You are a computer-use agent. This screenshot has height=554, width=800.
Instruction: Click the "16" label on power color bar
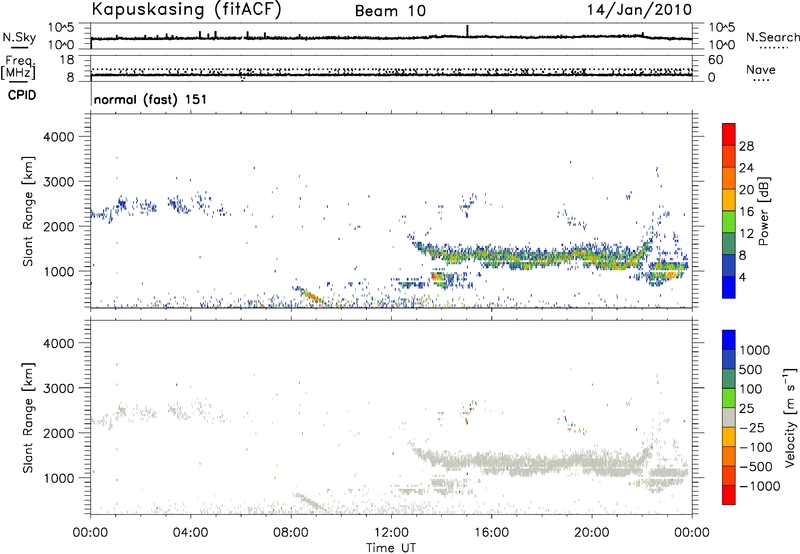[x=746, y=212]
